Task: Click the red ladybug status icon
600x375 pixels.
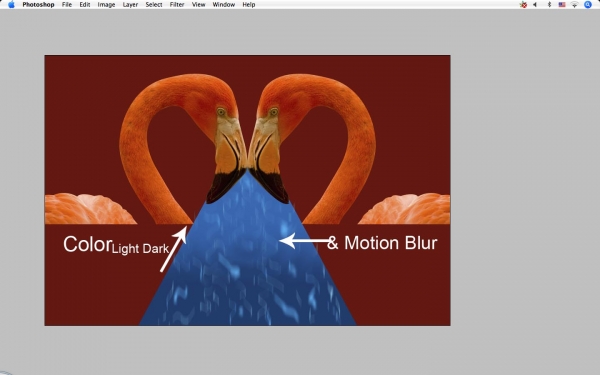Action: point(523,5)
